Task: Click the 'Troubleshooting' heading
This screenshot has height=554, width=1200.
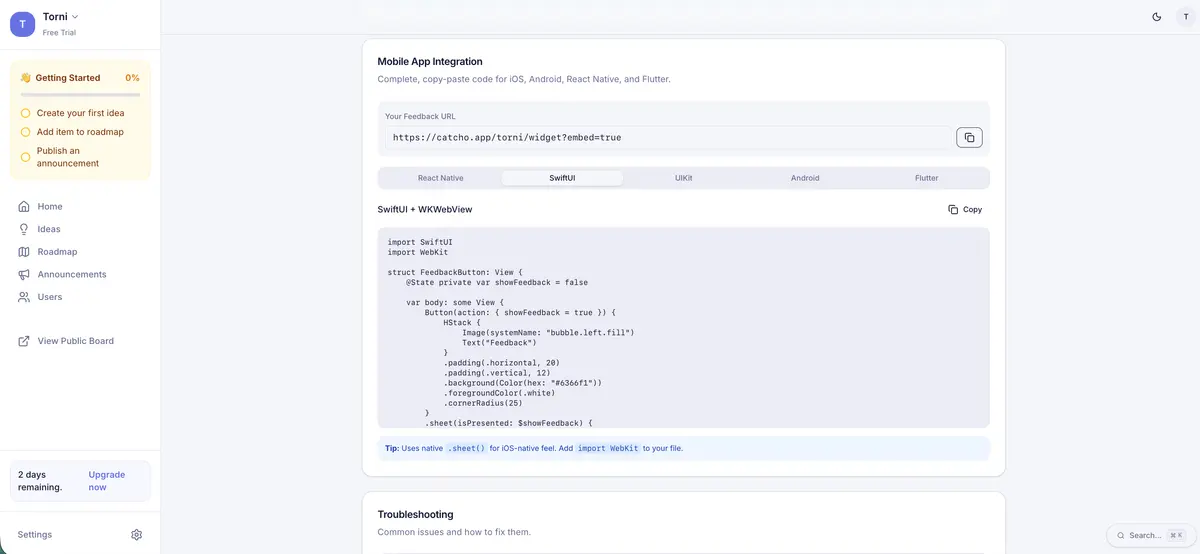Action: tap(415, 515)
